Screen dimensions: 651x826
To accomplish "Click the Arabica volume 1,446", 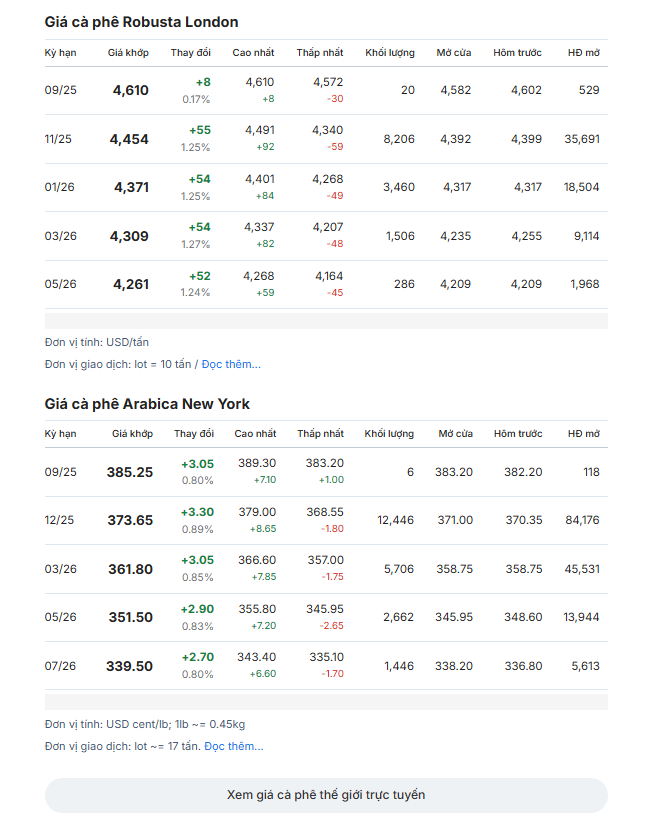I will pos(399,666).
